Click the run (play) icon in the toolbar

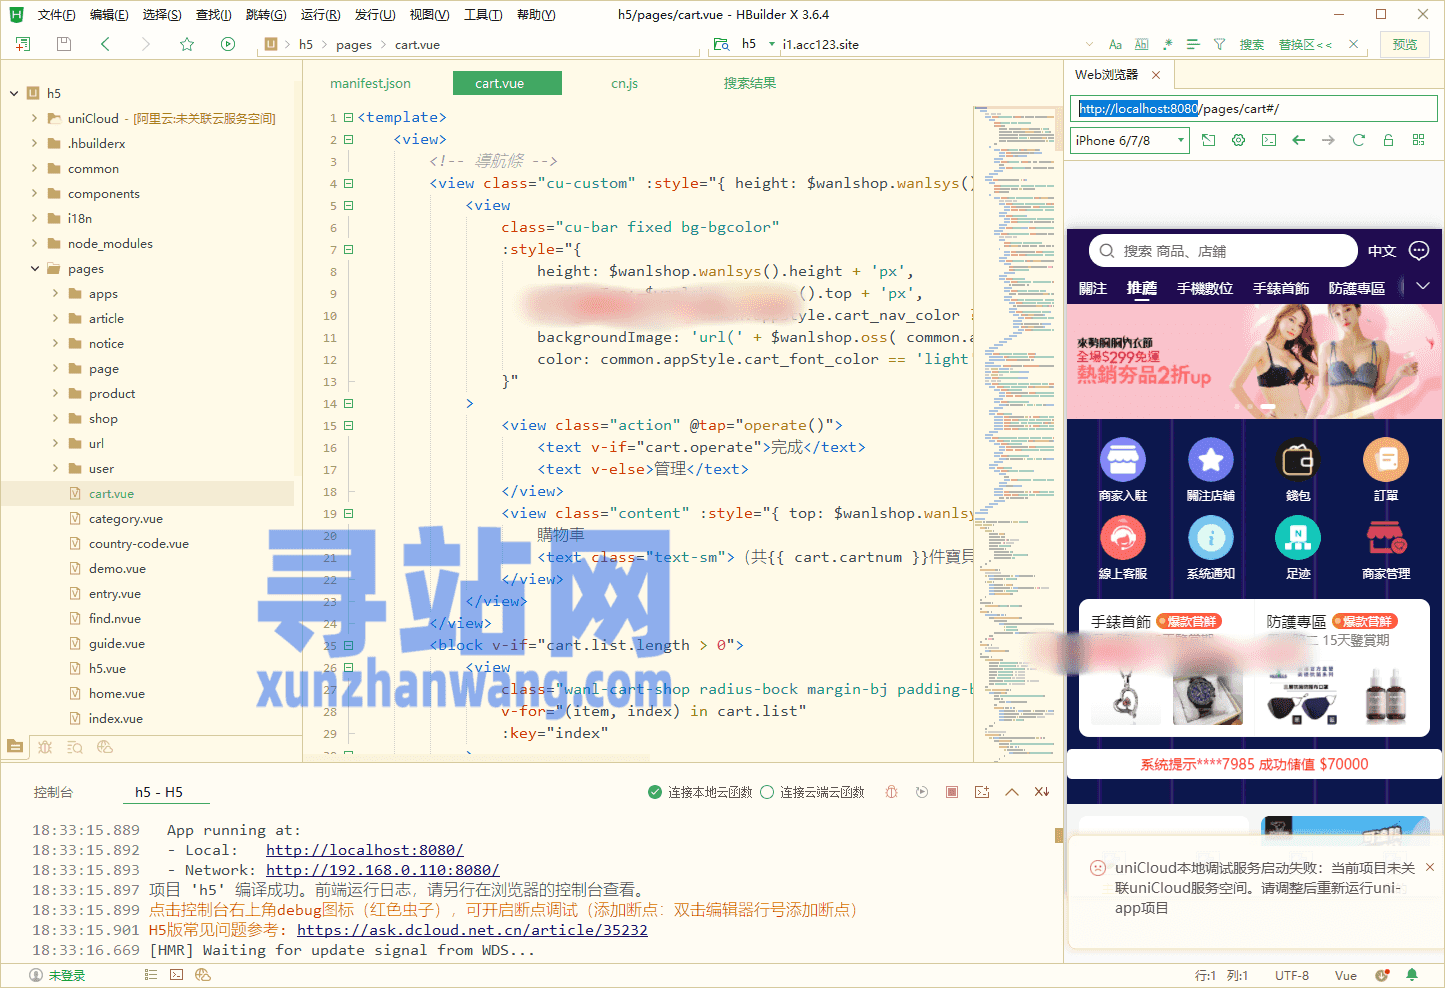(228, 44)
